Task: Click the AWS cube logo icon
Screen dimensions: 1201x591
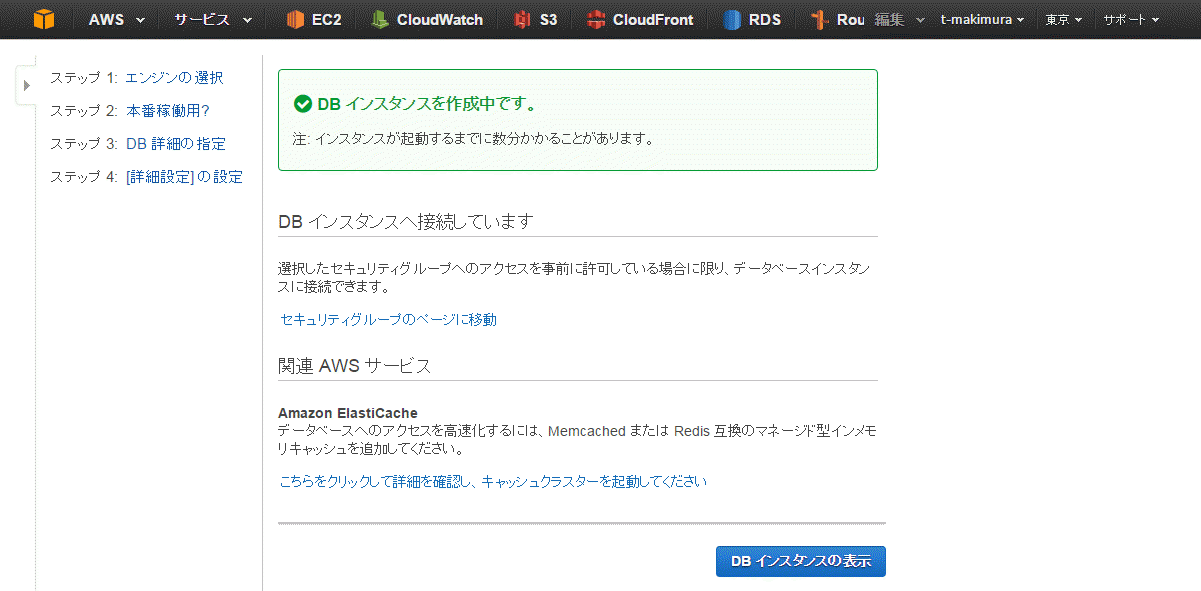Action: pyautogui.click(x=43, y=19)
